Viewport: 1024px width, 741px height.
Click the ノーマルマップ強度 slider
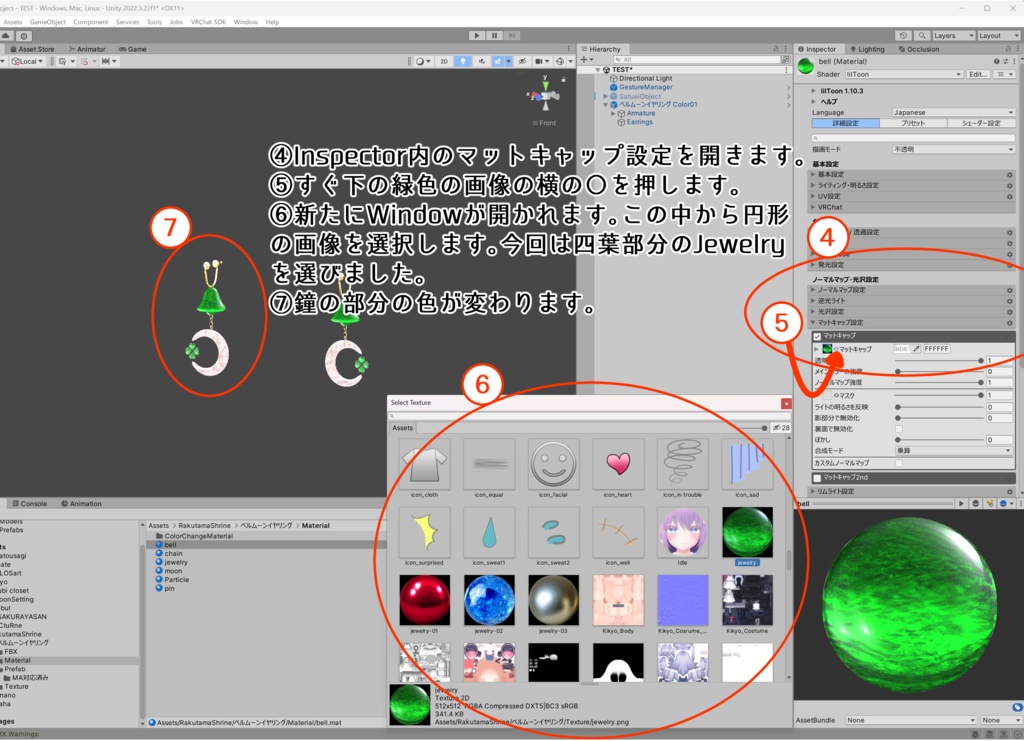click(938, 383)
